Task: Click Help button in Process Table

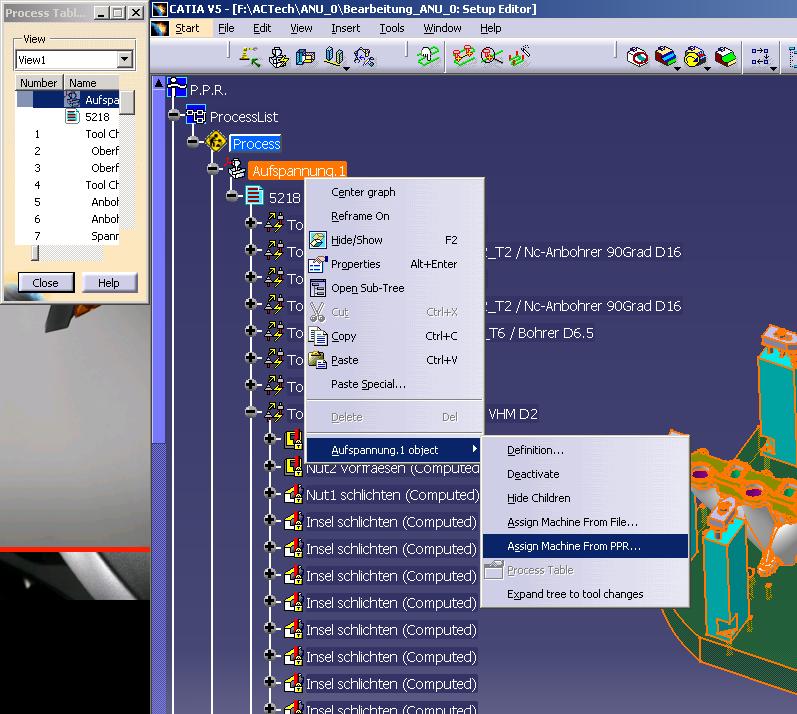Action: [109, 283]
